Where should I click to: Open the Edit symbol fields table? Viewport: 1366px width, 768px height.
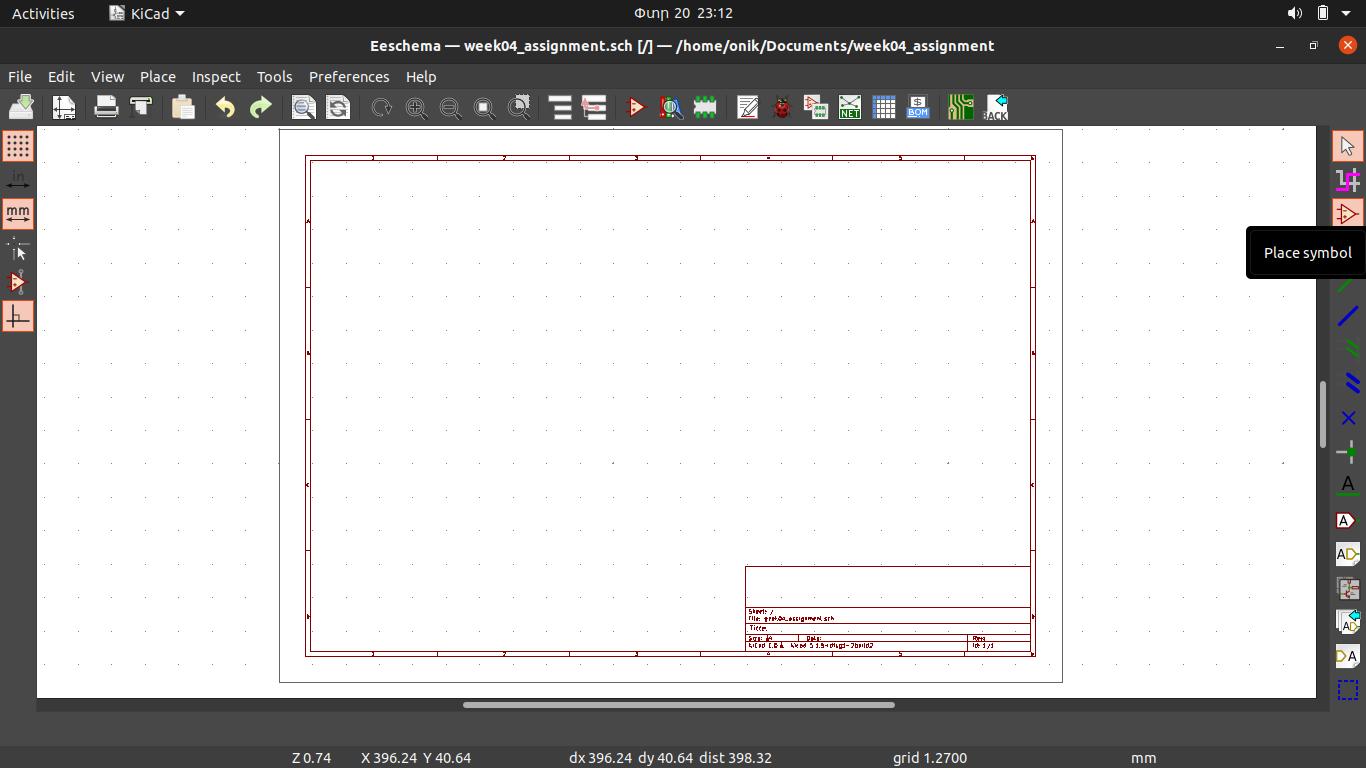click(884, 107)
